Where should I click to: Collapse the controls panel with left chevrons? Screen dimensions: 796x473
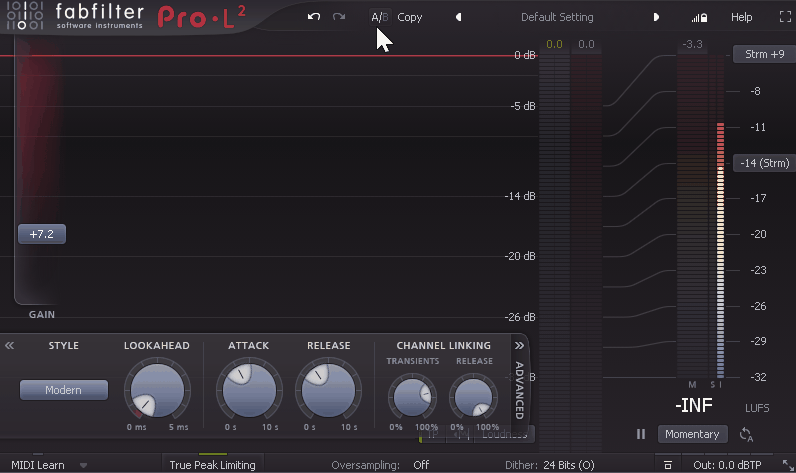tap(10, 346)
